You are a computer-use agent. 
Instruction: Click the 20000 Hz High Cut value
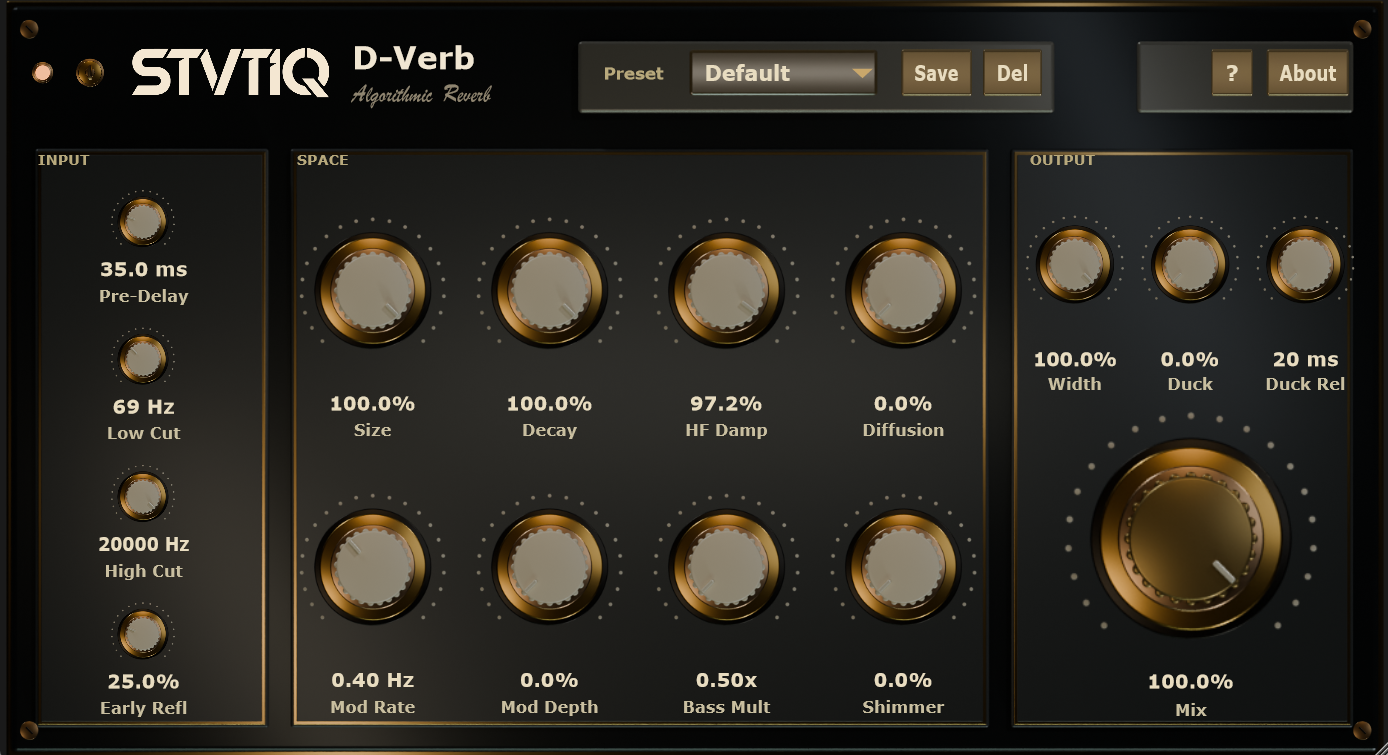click(x=143, y=545)
